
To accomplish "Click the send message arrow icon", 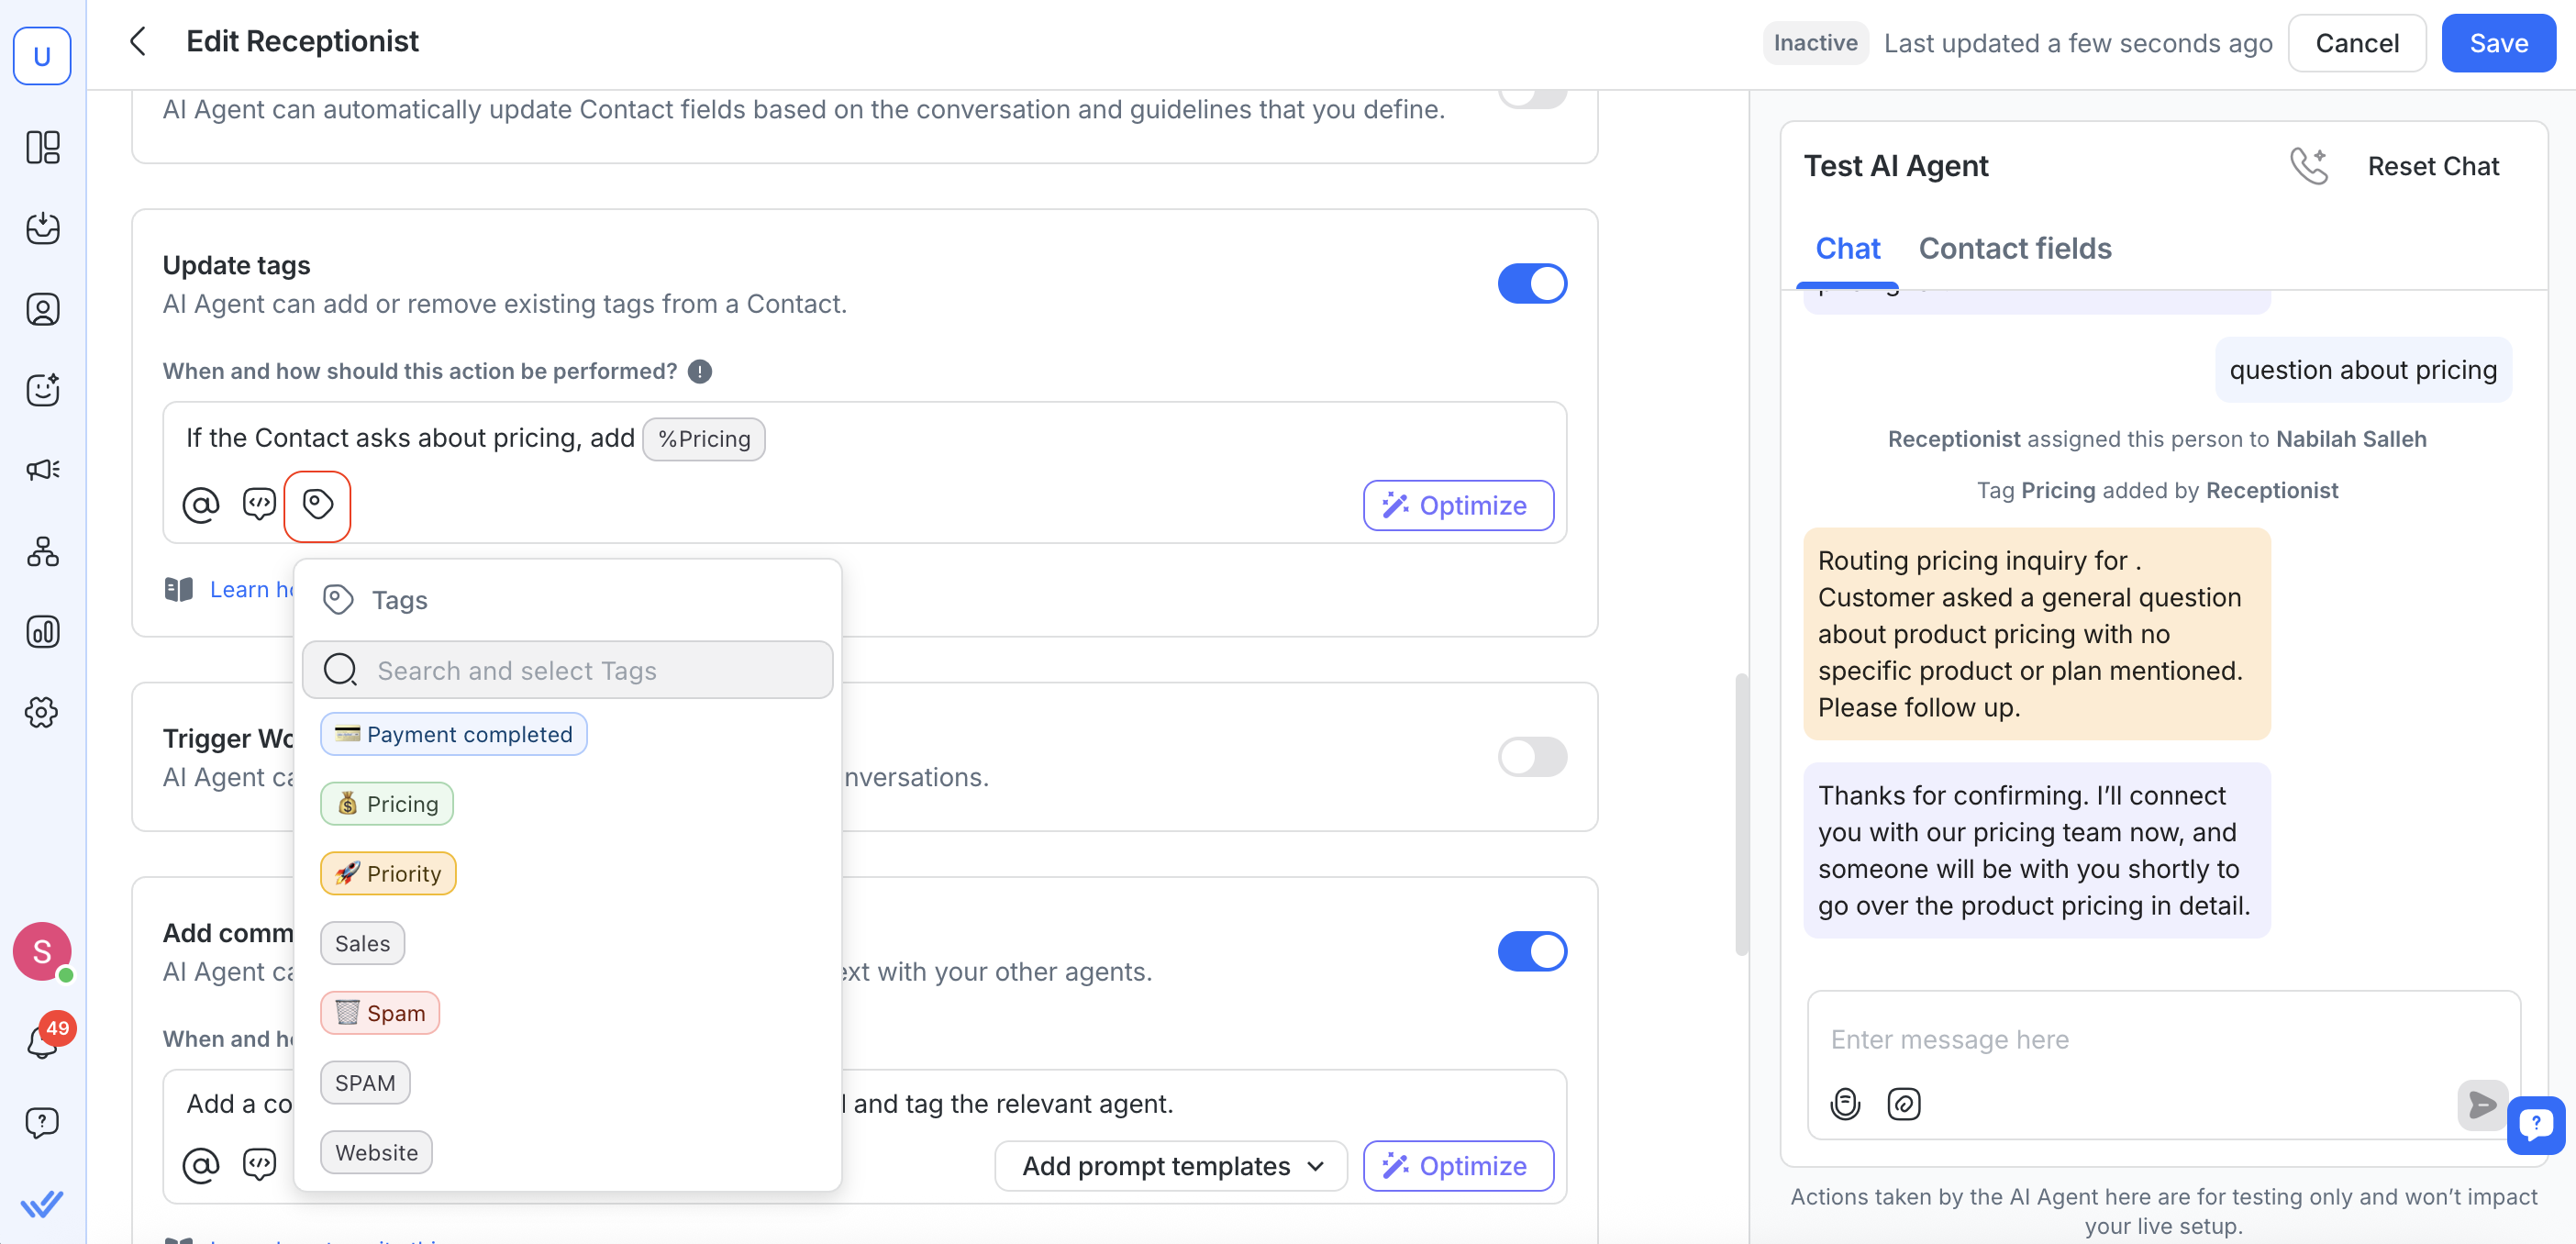I will coord(2483,1104).
